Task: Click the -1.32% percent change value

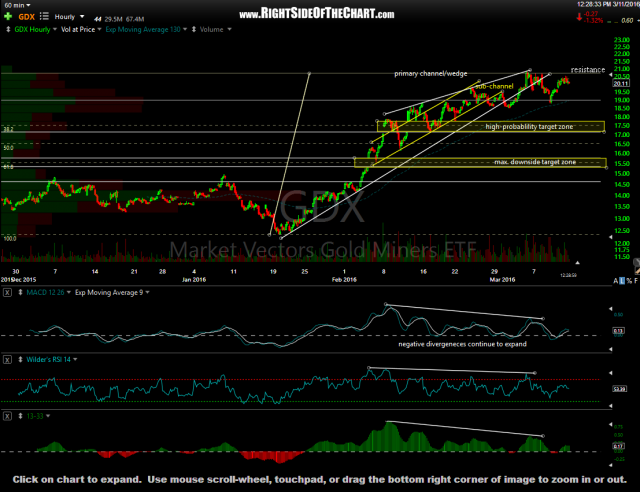Action: [x=593, y=20]
